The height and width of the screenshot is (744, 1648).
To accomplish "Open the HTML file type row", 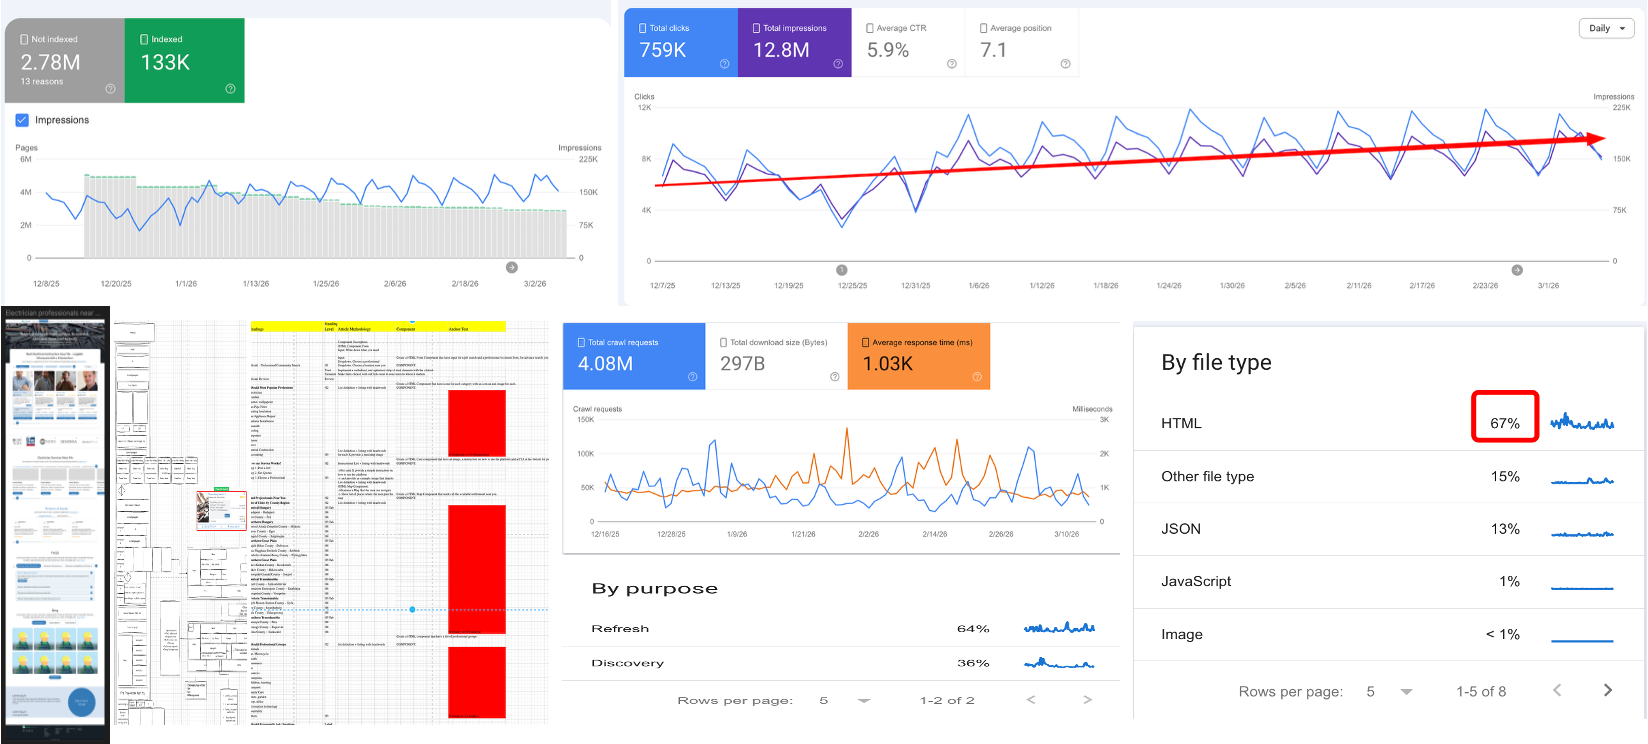I will 1388,423.
